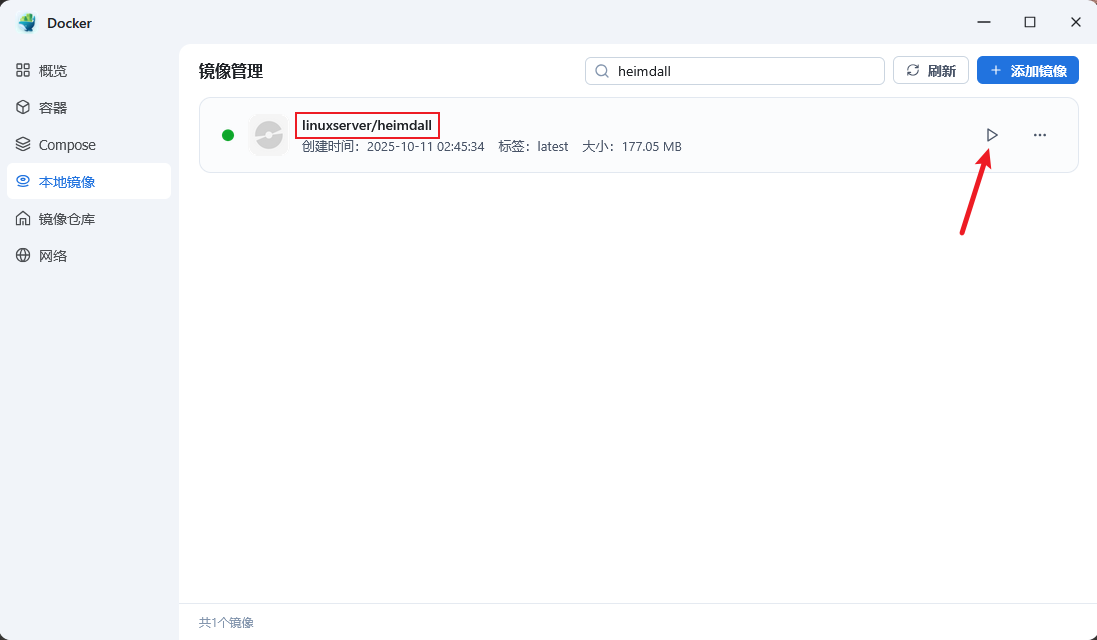Click the search magnifier icon
The width and height of the screenshot is (1097, 640).
[602, 71]
